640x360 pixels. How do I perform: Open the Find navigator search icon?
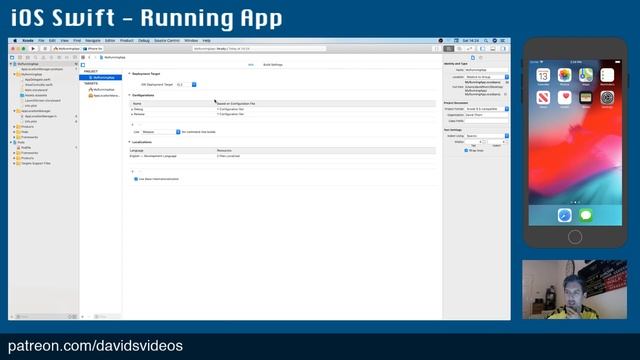click(36, 58)
